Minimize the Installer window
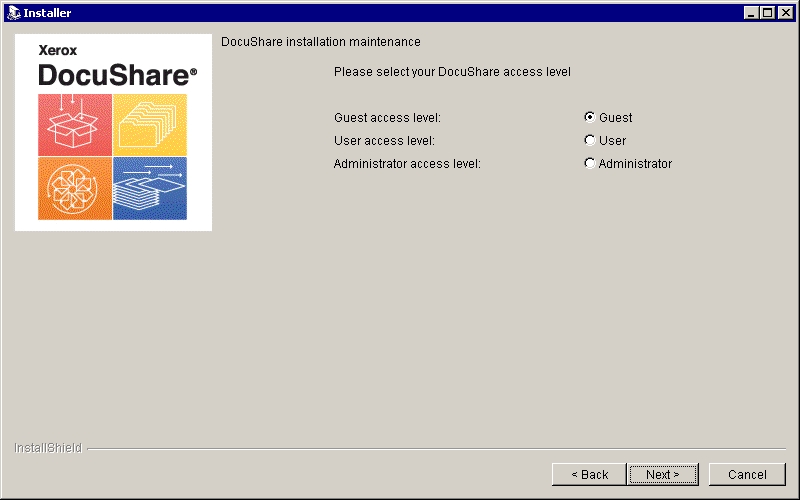Screen dimensions: 800x500 pyautogui.click(x=751, y=13)
